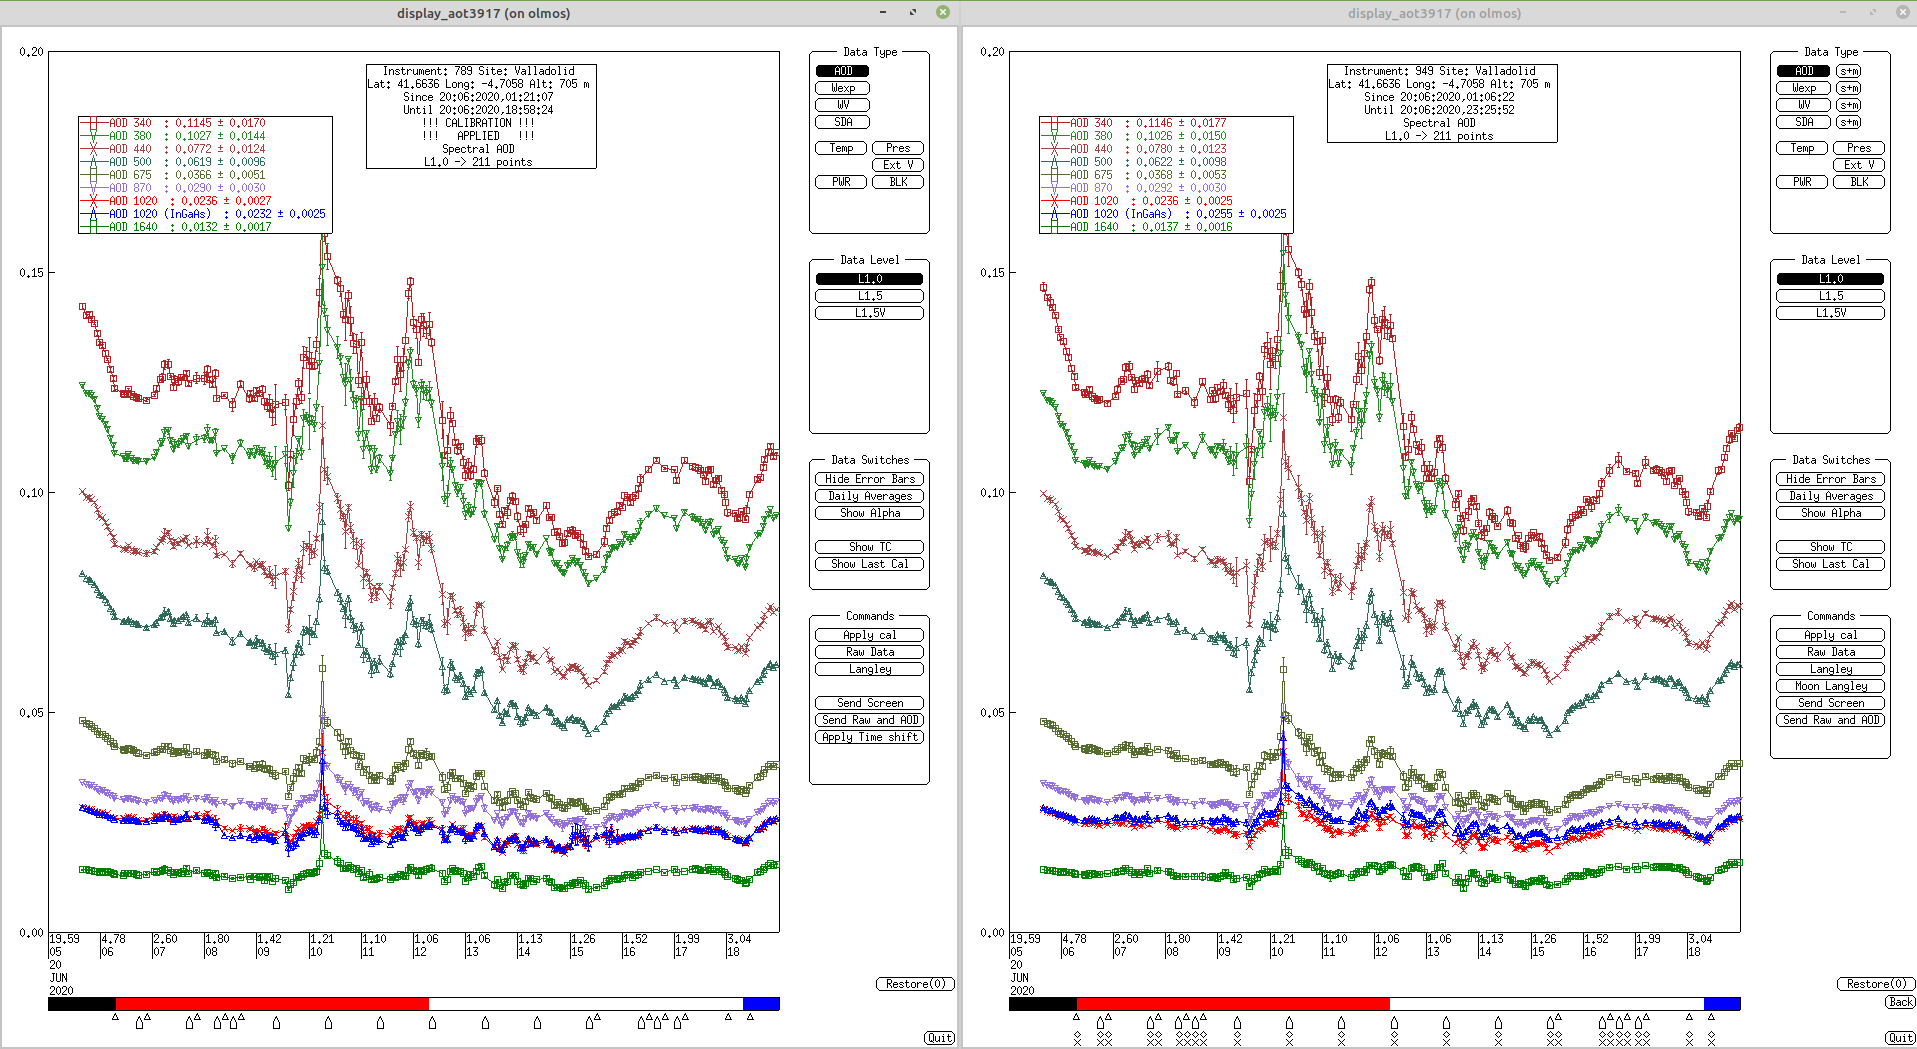Click PWR button in right window
Image resolution: width=1917 pixels, height=1049 pixels.
(x=1802, y=182)
